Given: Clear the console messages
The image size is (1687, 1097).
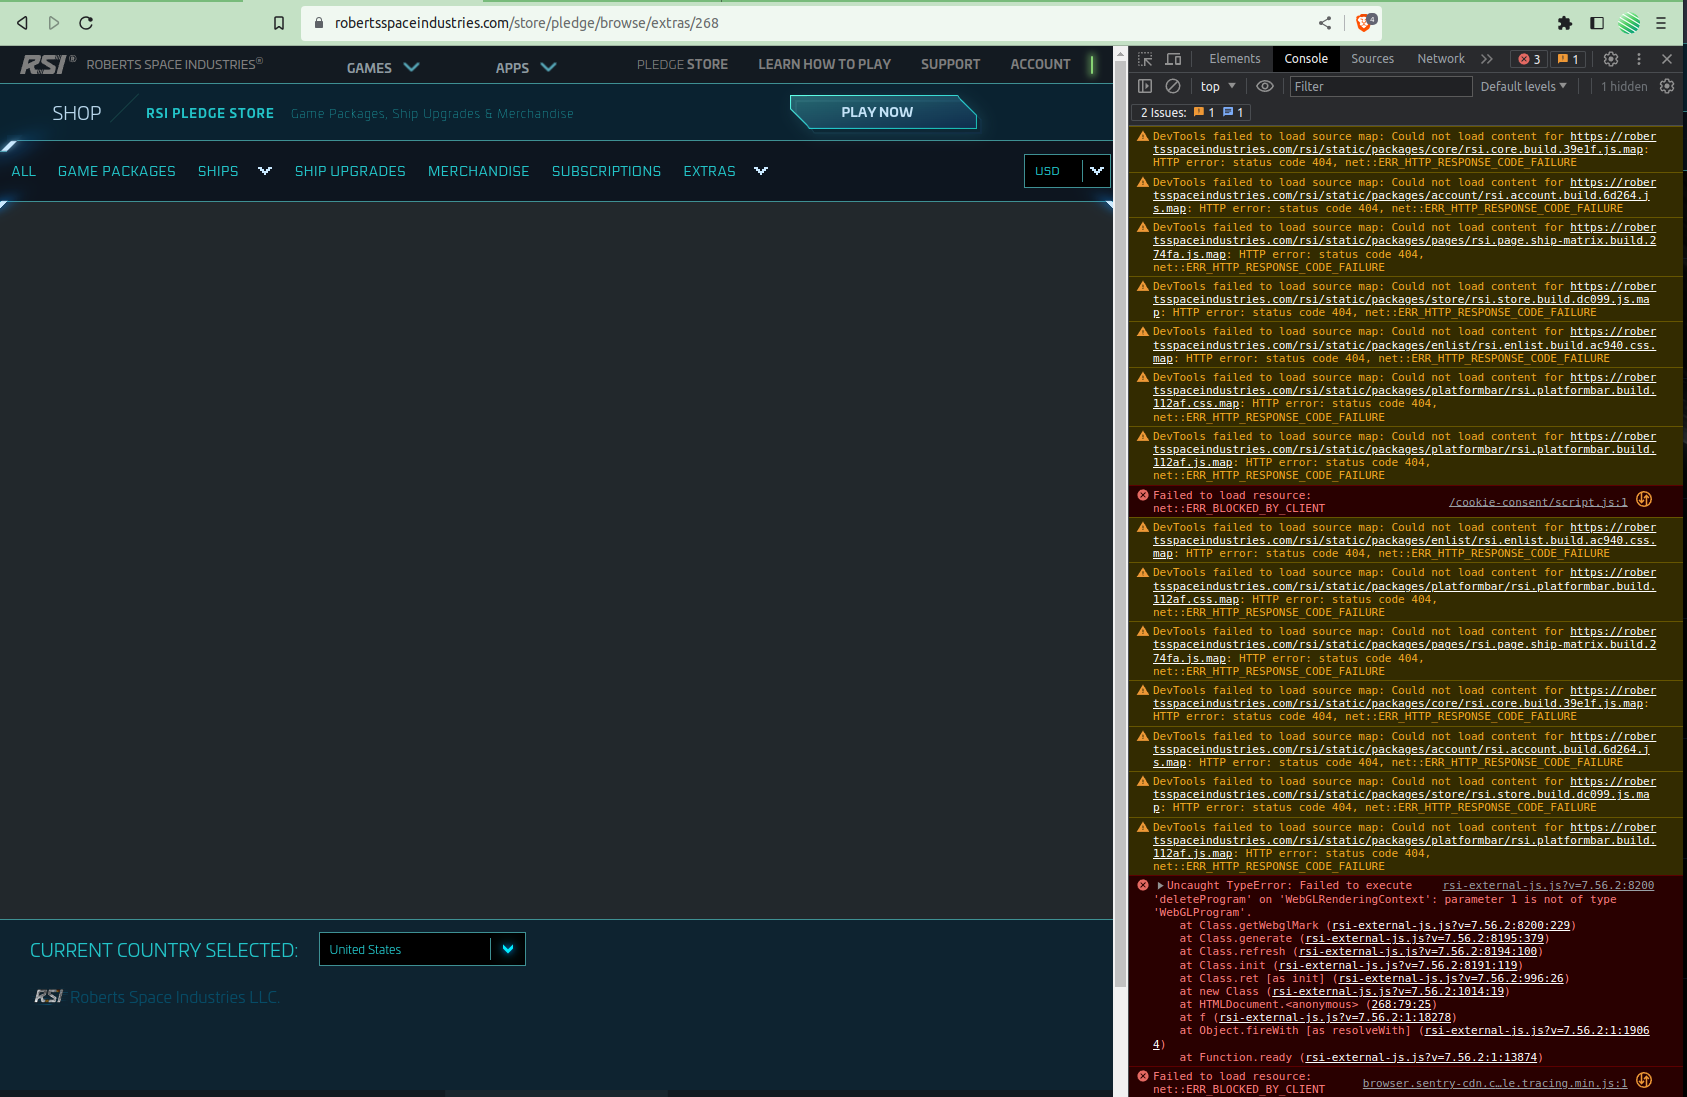Looking at the screenshot, I should (1173, 86).
